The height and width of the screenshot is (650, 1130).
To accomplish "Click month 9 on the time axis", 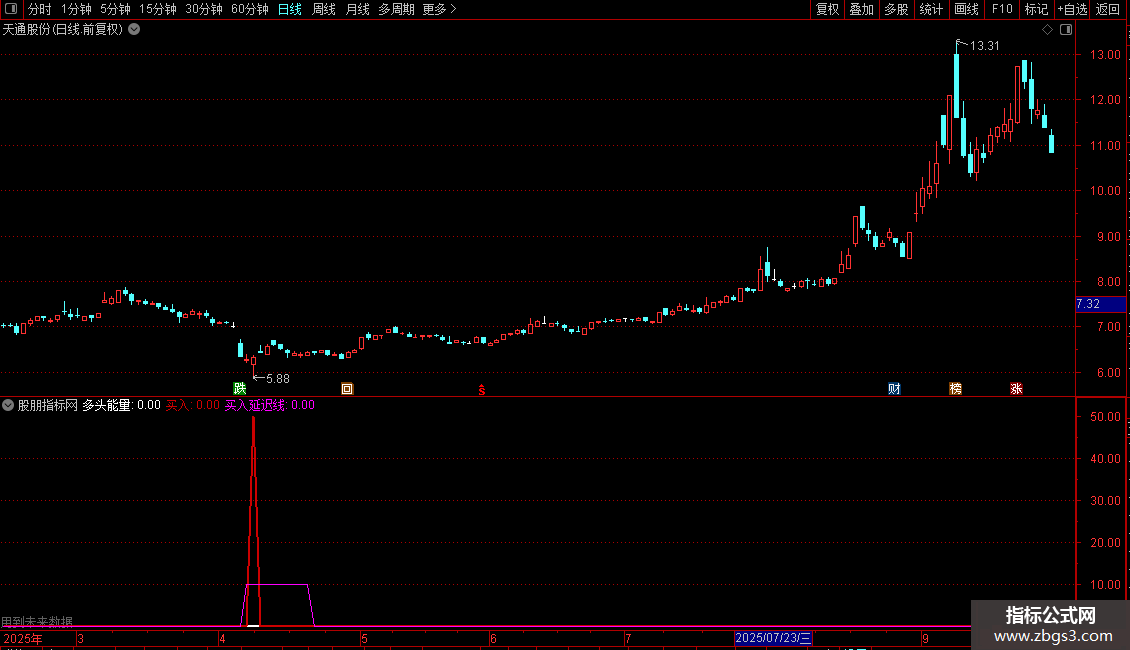I will pos(925,639).
